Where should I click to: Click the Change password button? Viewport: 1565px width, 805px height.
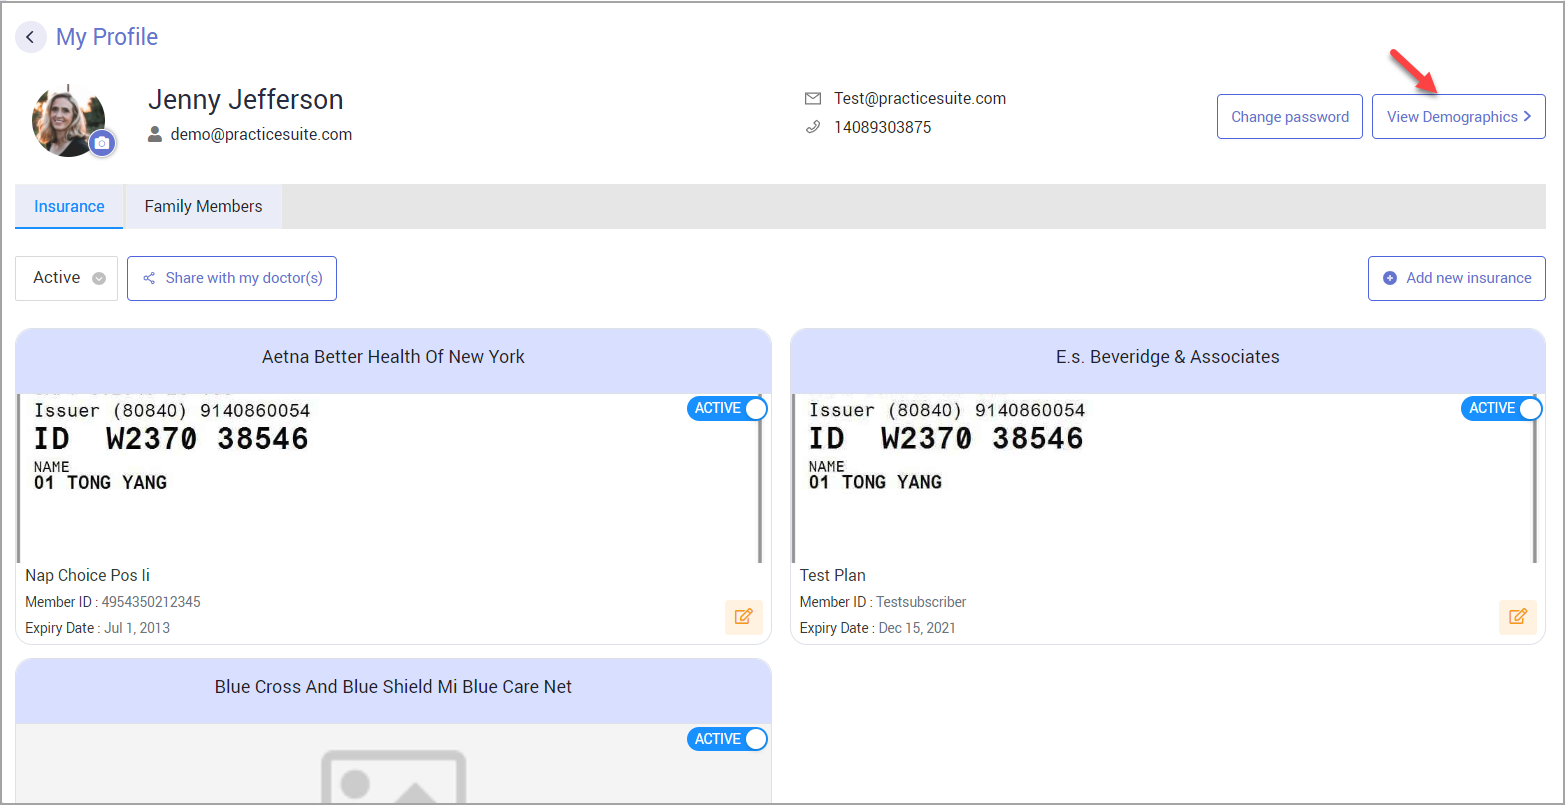1289,117
